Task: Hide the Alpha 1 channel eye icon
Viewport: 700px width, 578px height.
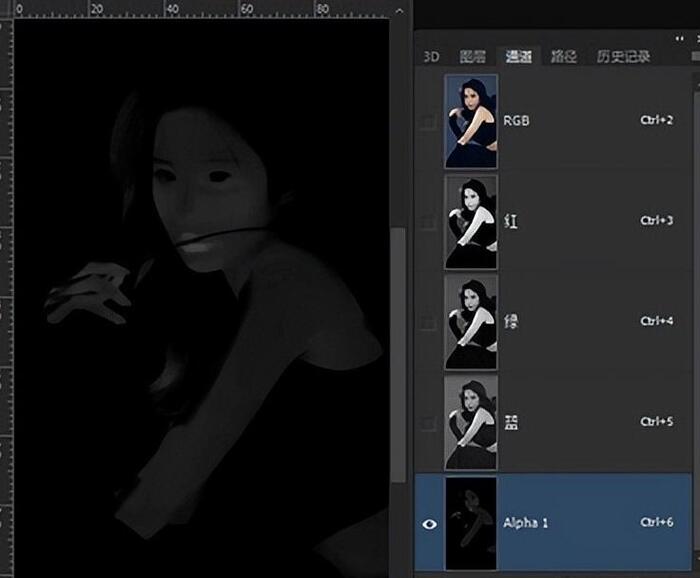Action: [429, 524]
